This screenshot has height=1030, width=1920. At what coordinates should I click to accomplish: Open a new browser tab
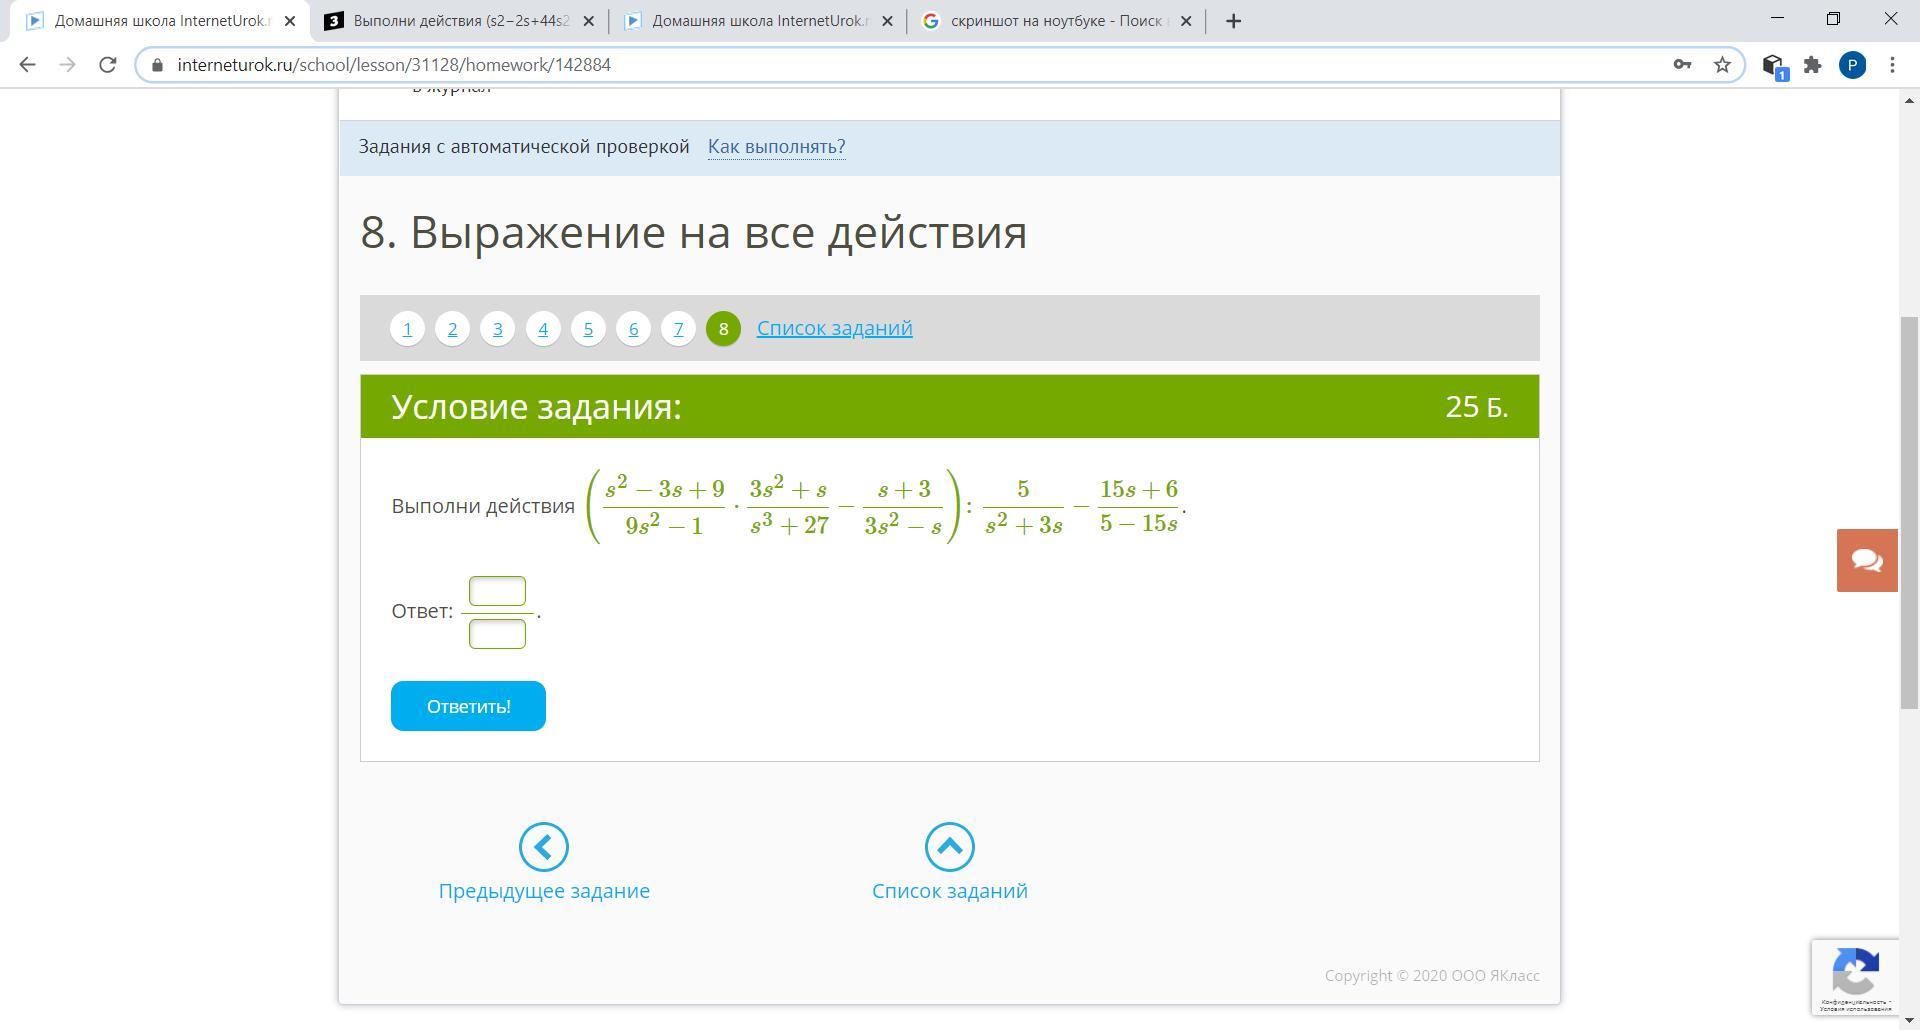[1233, 21]
